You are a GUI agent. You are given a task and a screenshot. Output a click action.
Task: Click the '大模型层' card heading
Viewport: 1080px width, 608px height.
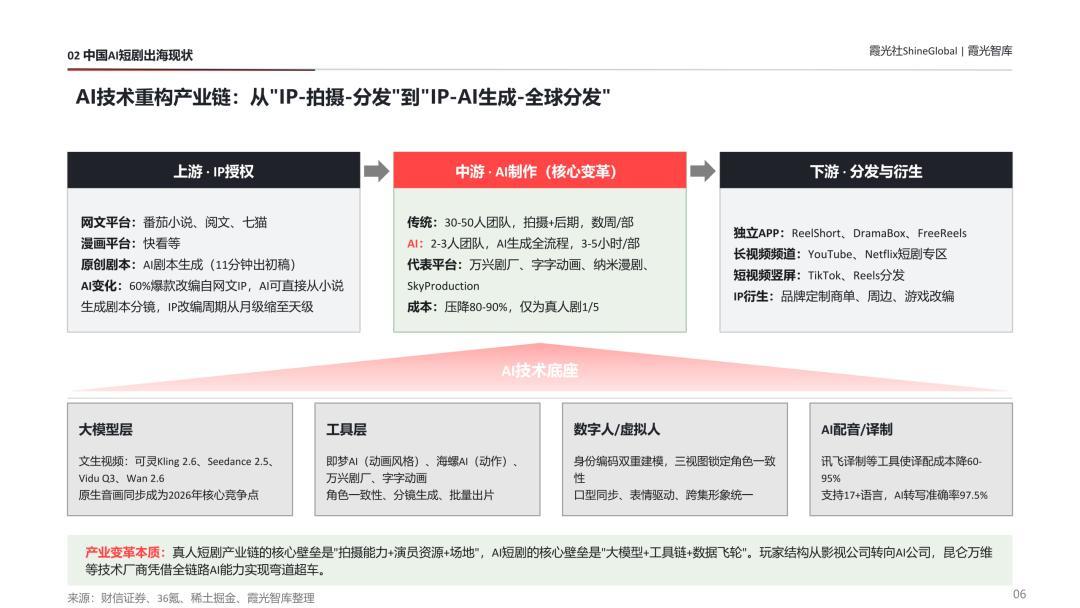[105, 429]
